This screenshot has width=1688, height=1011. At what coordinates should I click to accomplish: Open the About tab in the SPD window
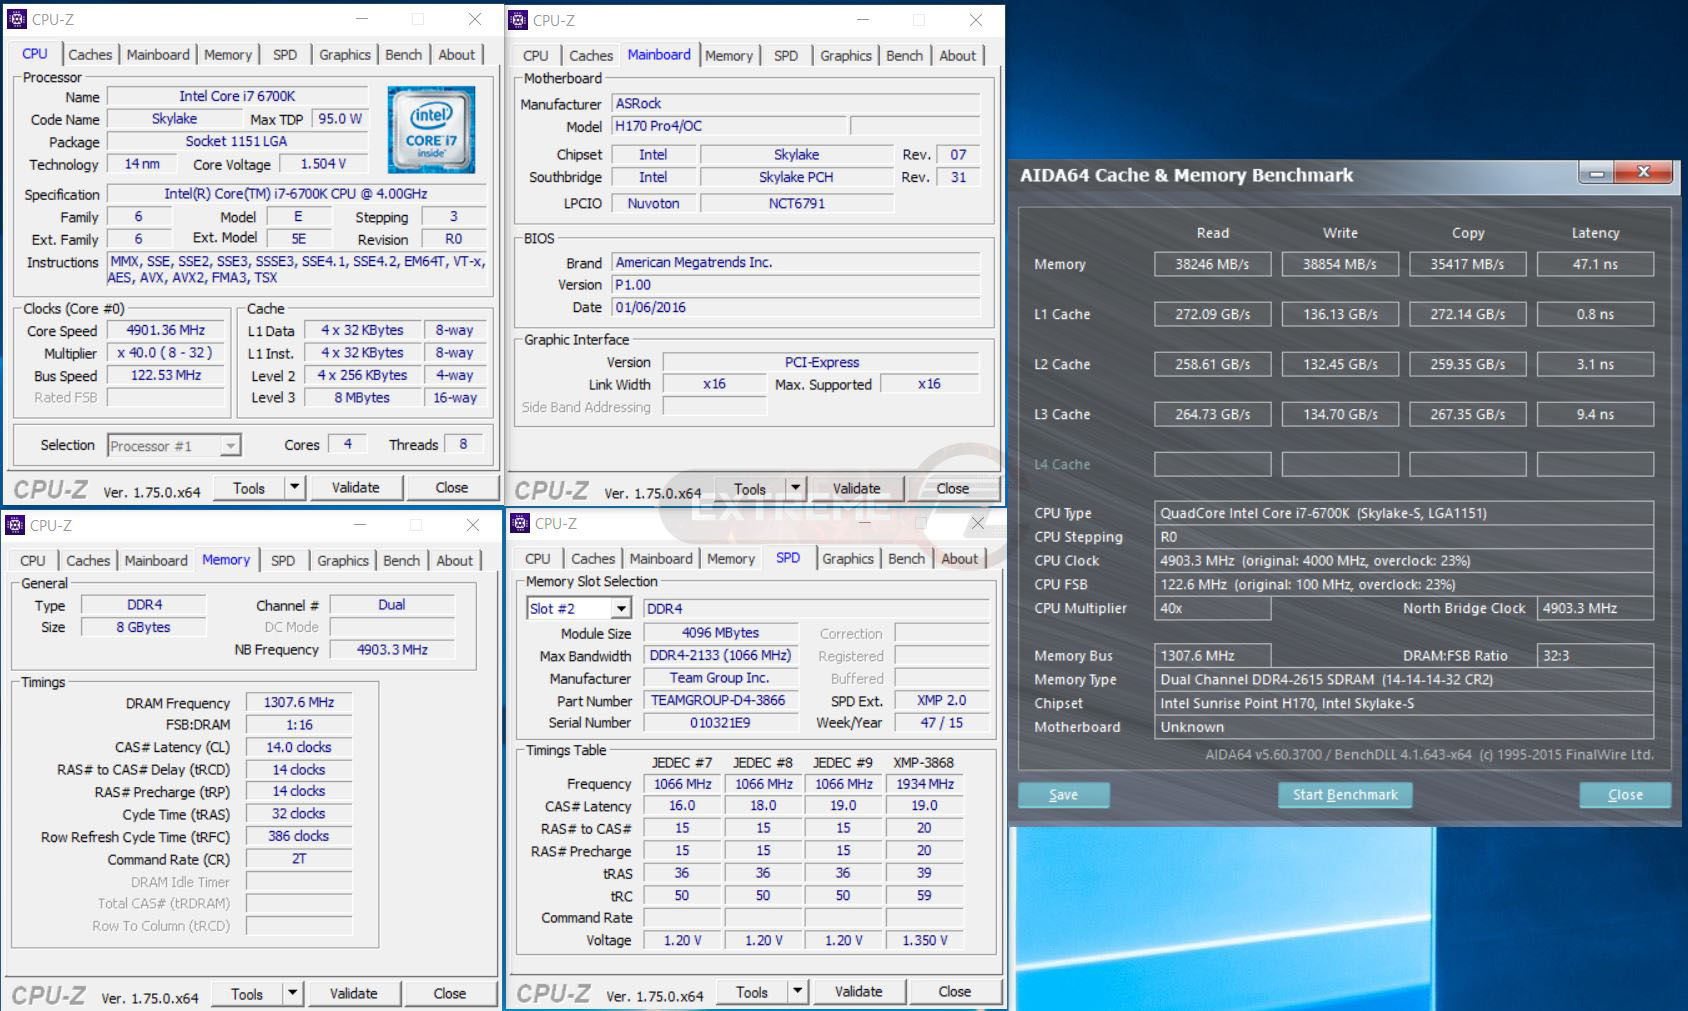point(960,559)
